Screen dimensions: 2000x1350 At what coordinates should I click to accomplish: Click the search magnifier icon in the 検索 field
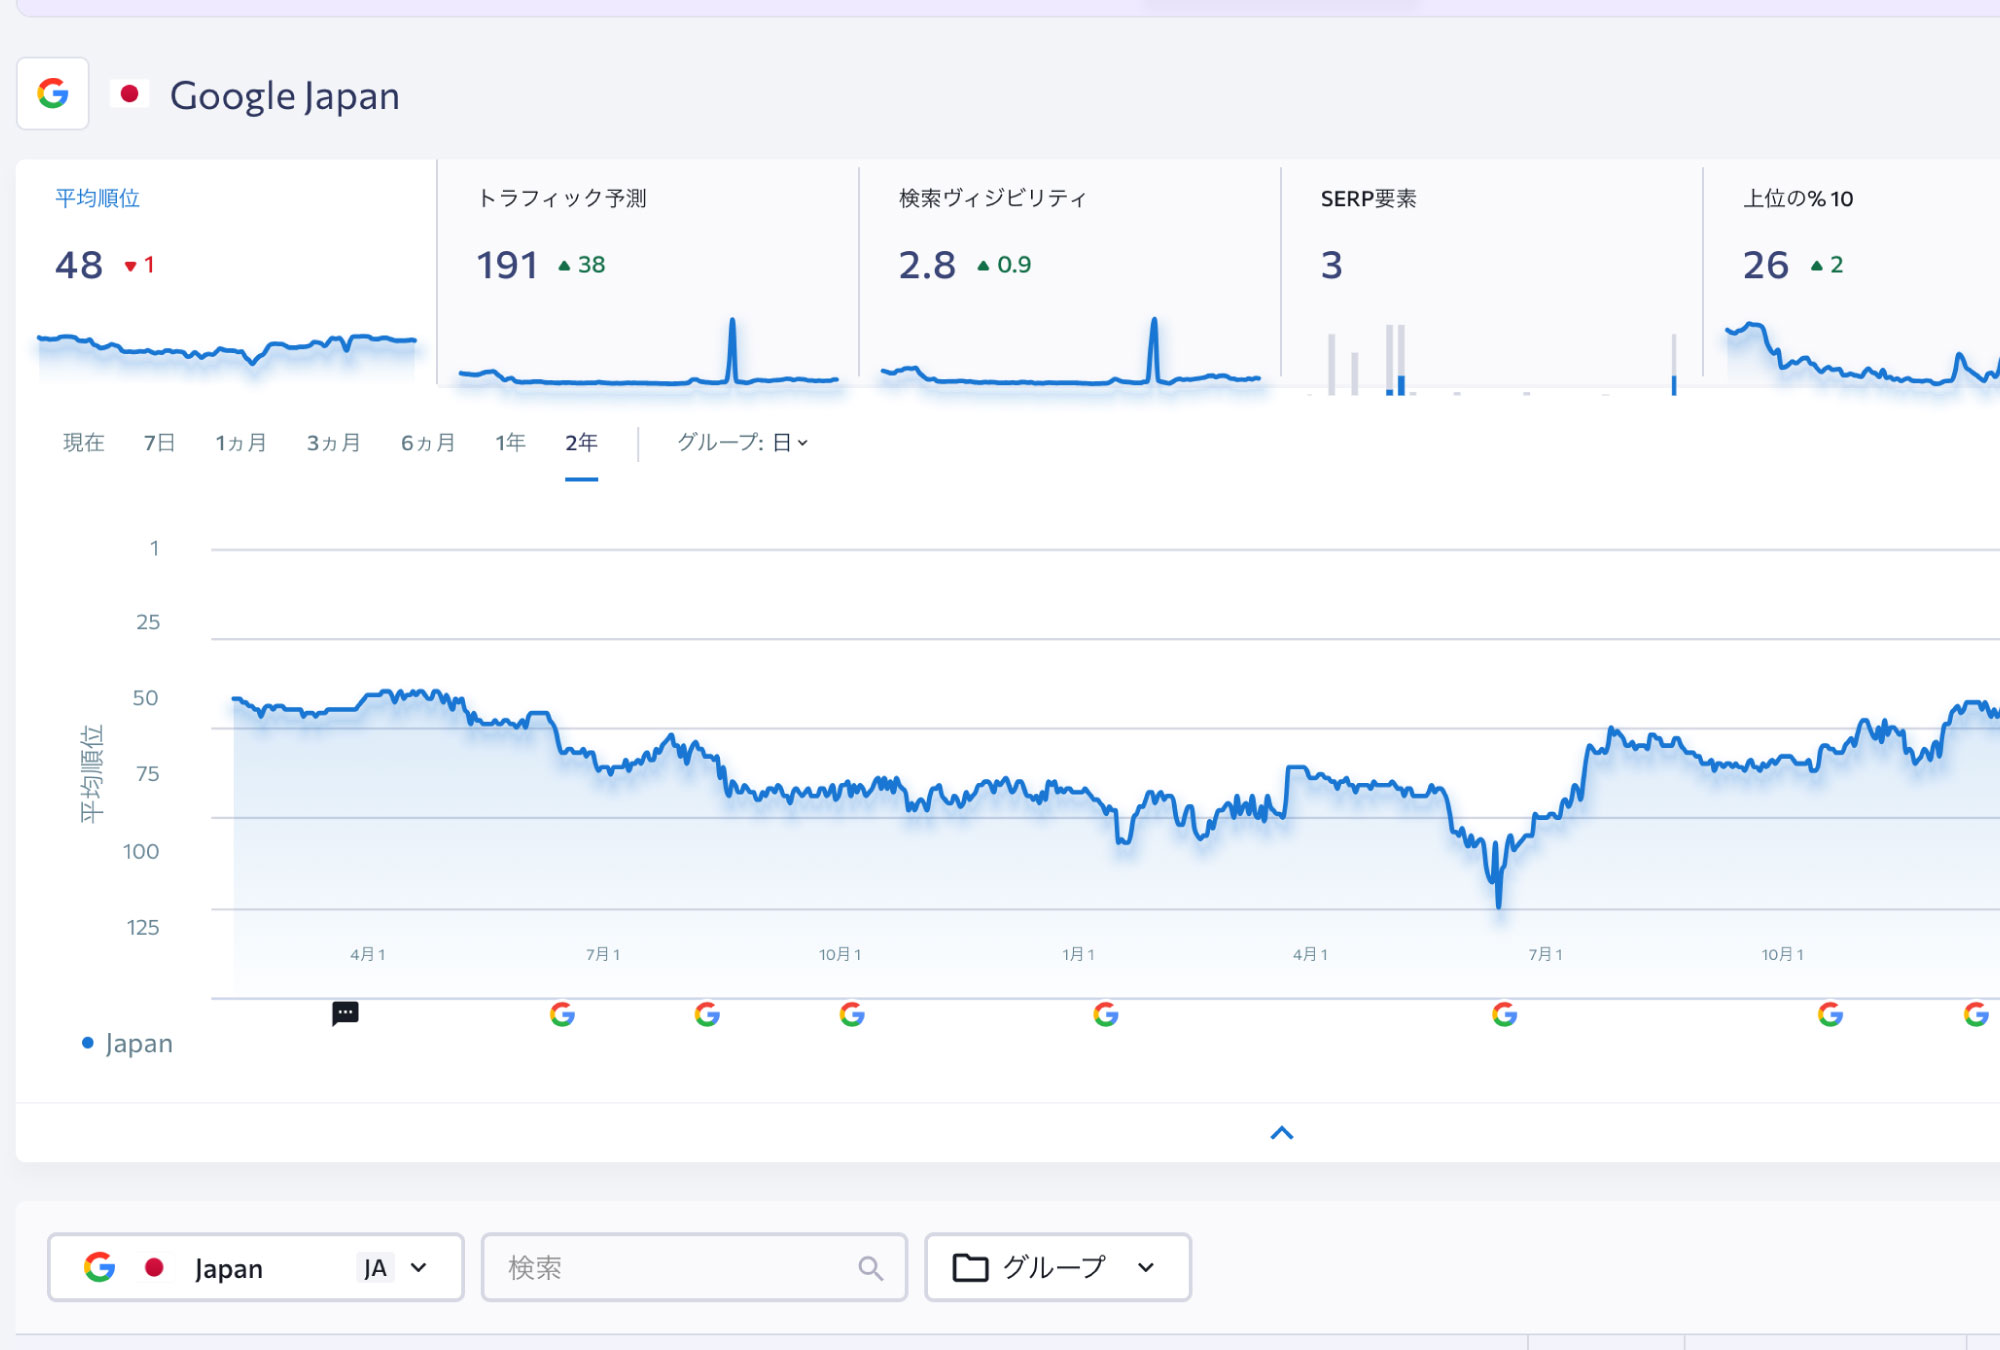[870, 1268]
